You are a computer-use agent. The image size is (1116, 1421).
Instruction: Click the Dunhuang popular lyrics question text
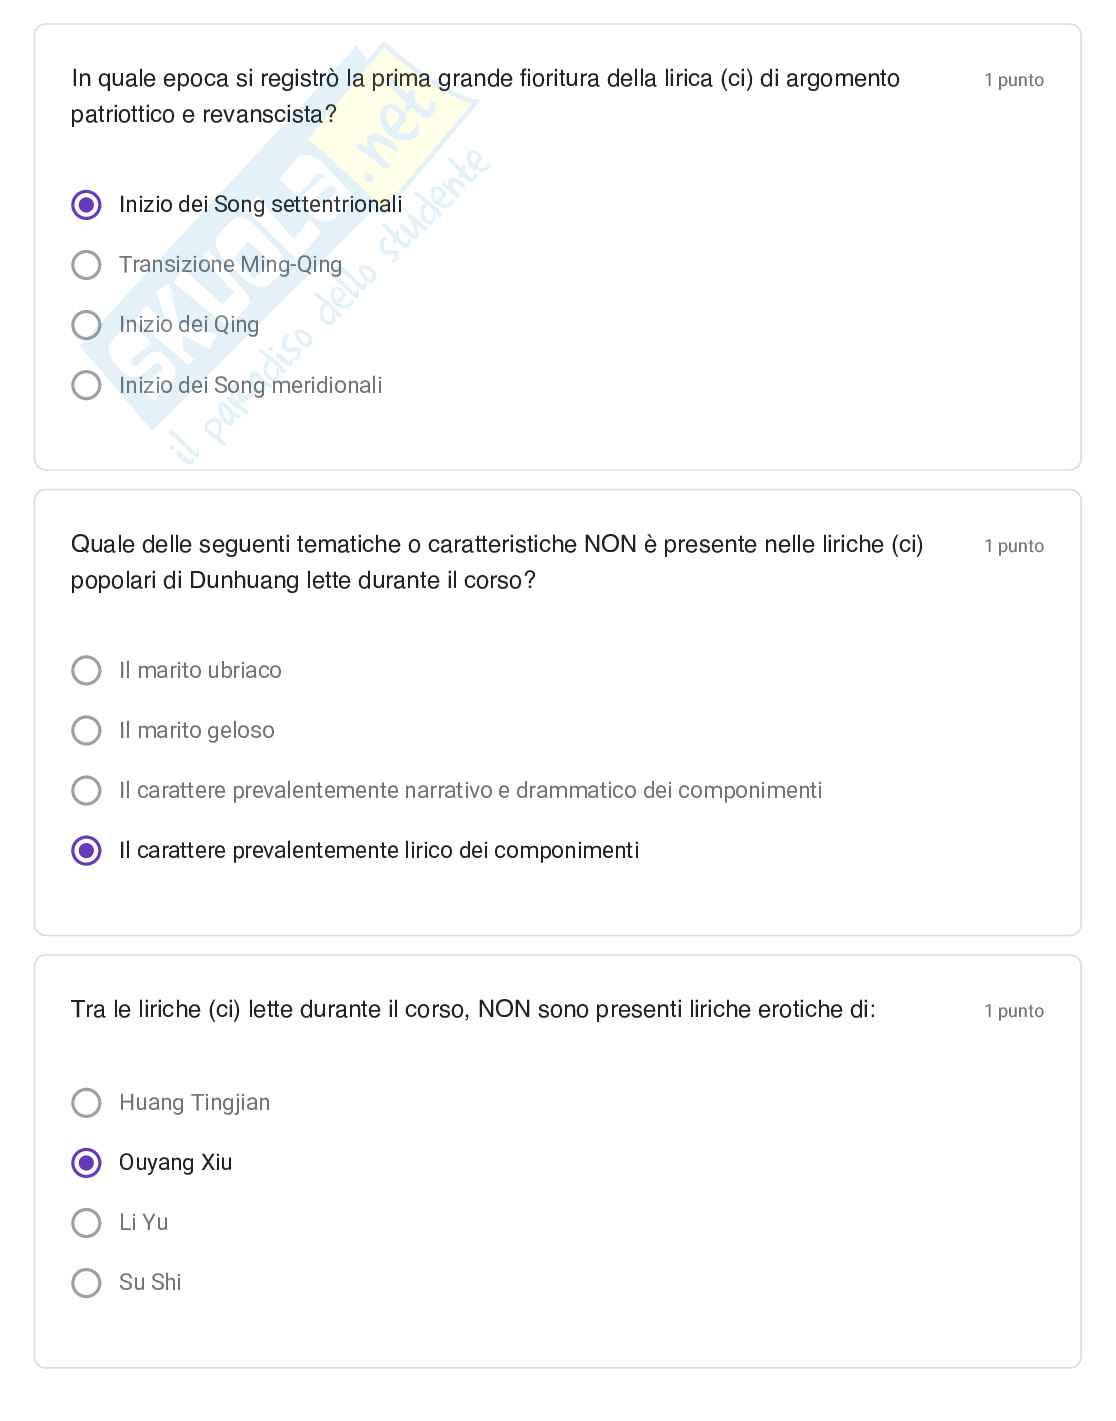click(497, 562)
